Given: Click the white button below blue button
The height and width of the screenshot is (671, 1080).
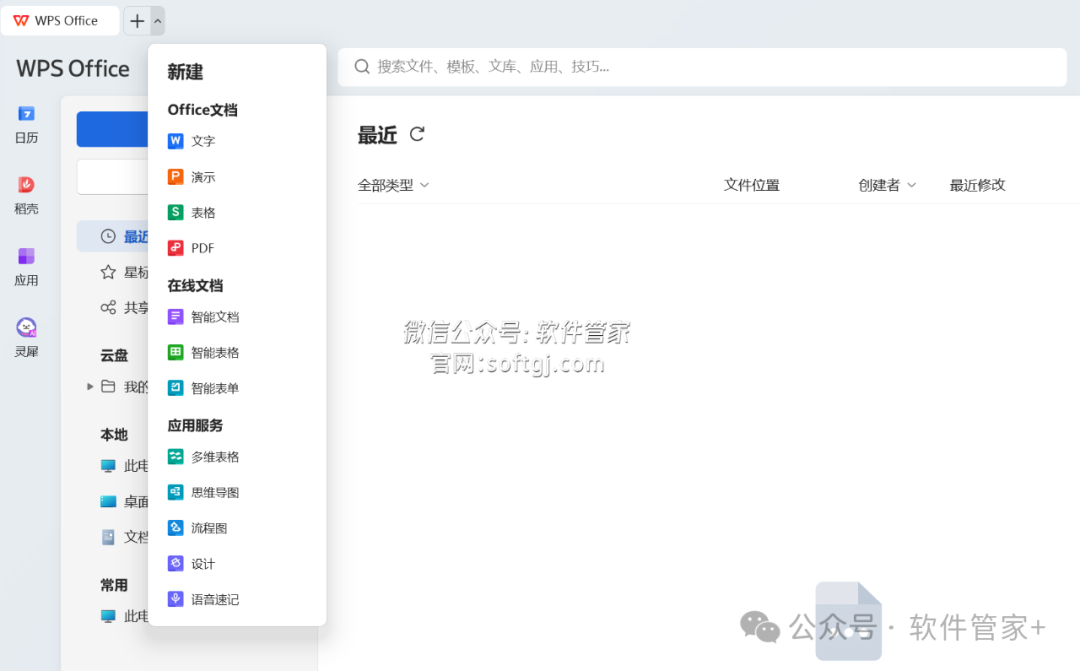Looking at the screenshot, I should click(112, 177).
